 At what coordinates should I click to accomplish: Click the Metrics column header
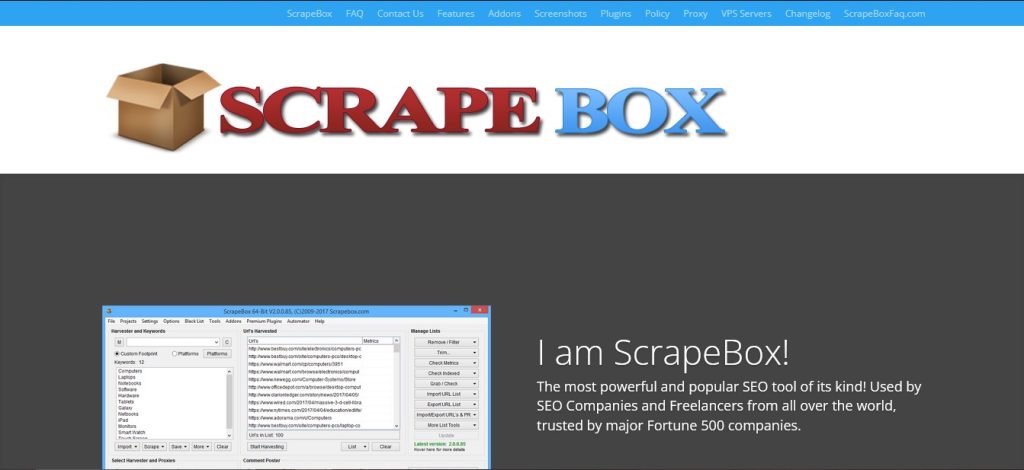[377, 341]
